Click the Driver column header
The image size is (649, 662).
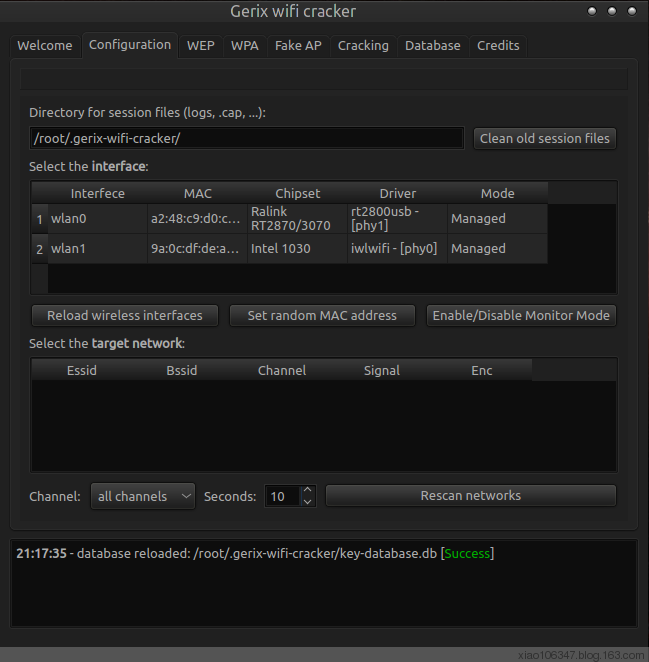pyautogui.click(x=398, y=193)
